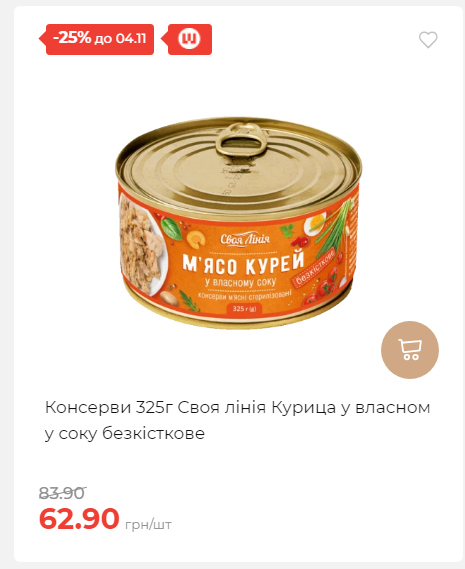Click the crossed-out old price 83.90
465x569 pixels.
tap(62, 493)
